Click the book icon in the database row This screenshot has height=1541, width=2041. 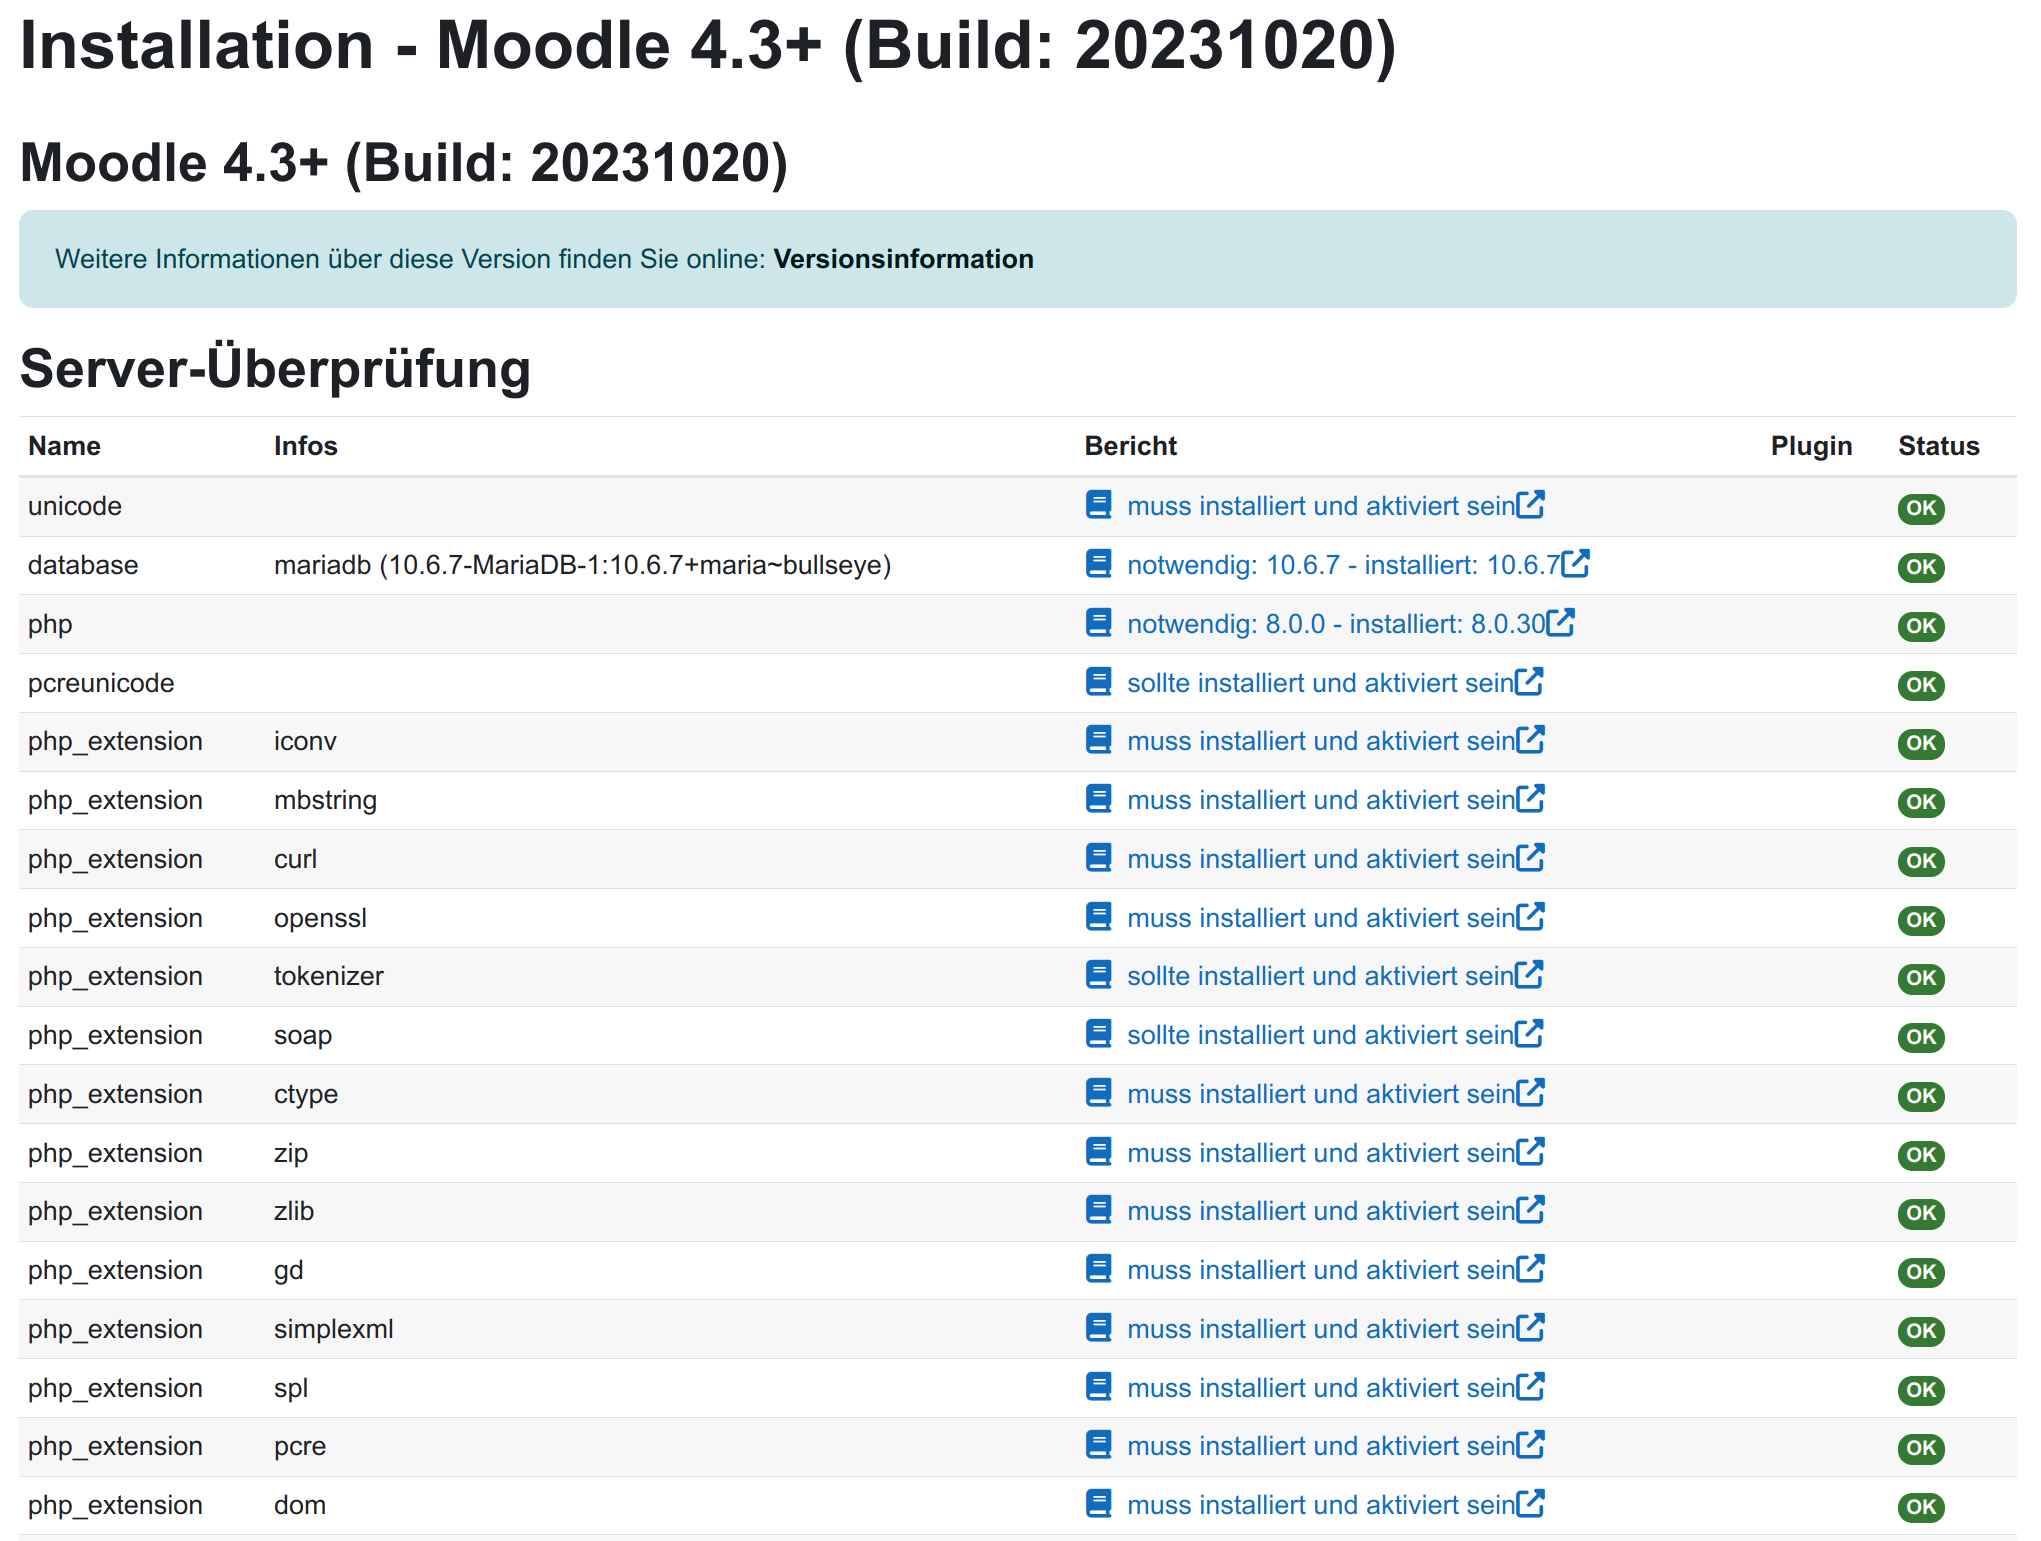pyautogui.click(x=1098, y=564)
